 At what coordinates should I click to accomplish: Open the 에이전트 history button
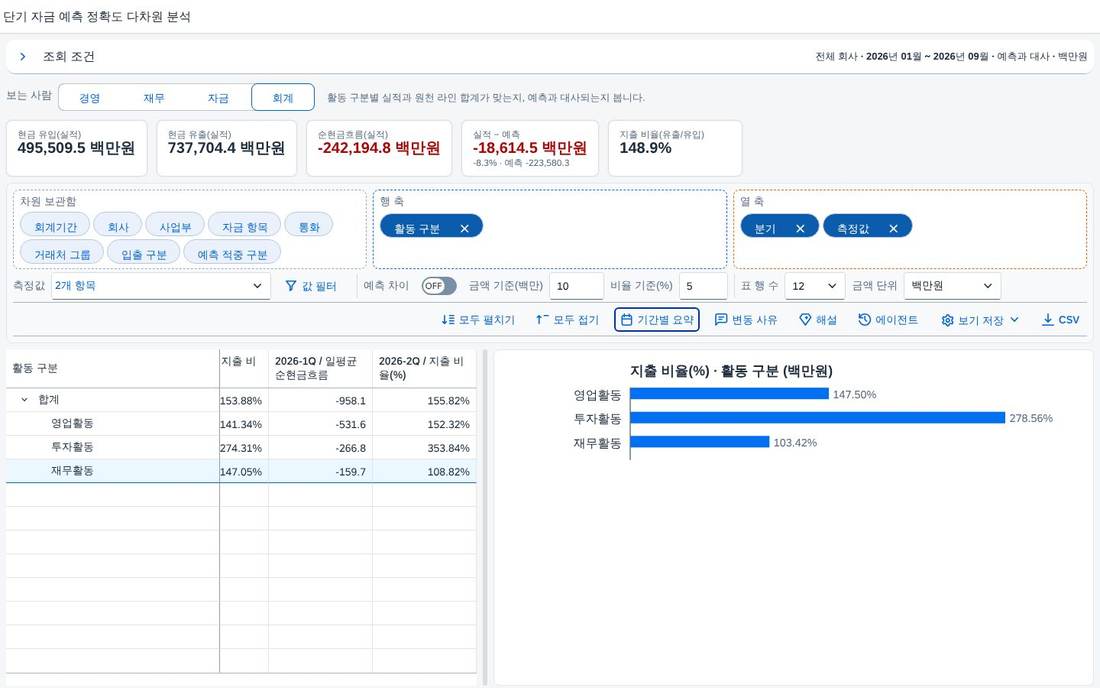(888, 320)
